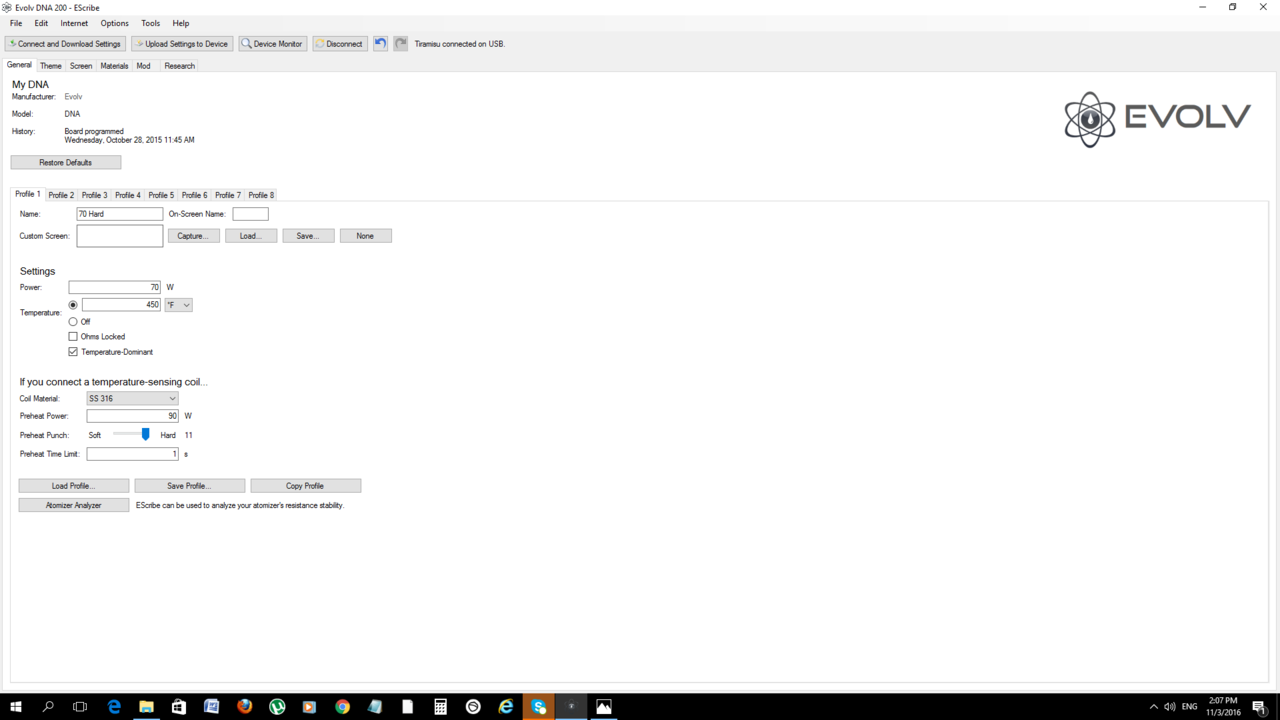The image size is (1280, 720).
Task: Click the None button
Action: pyautogui.click(x=365, y=236)
